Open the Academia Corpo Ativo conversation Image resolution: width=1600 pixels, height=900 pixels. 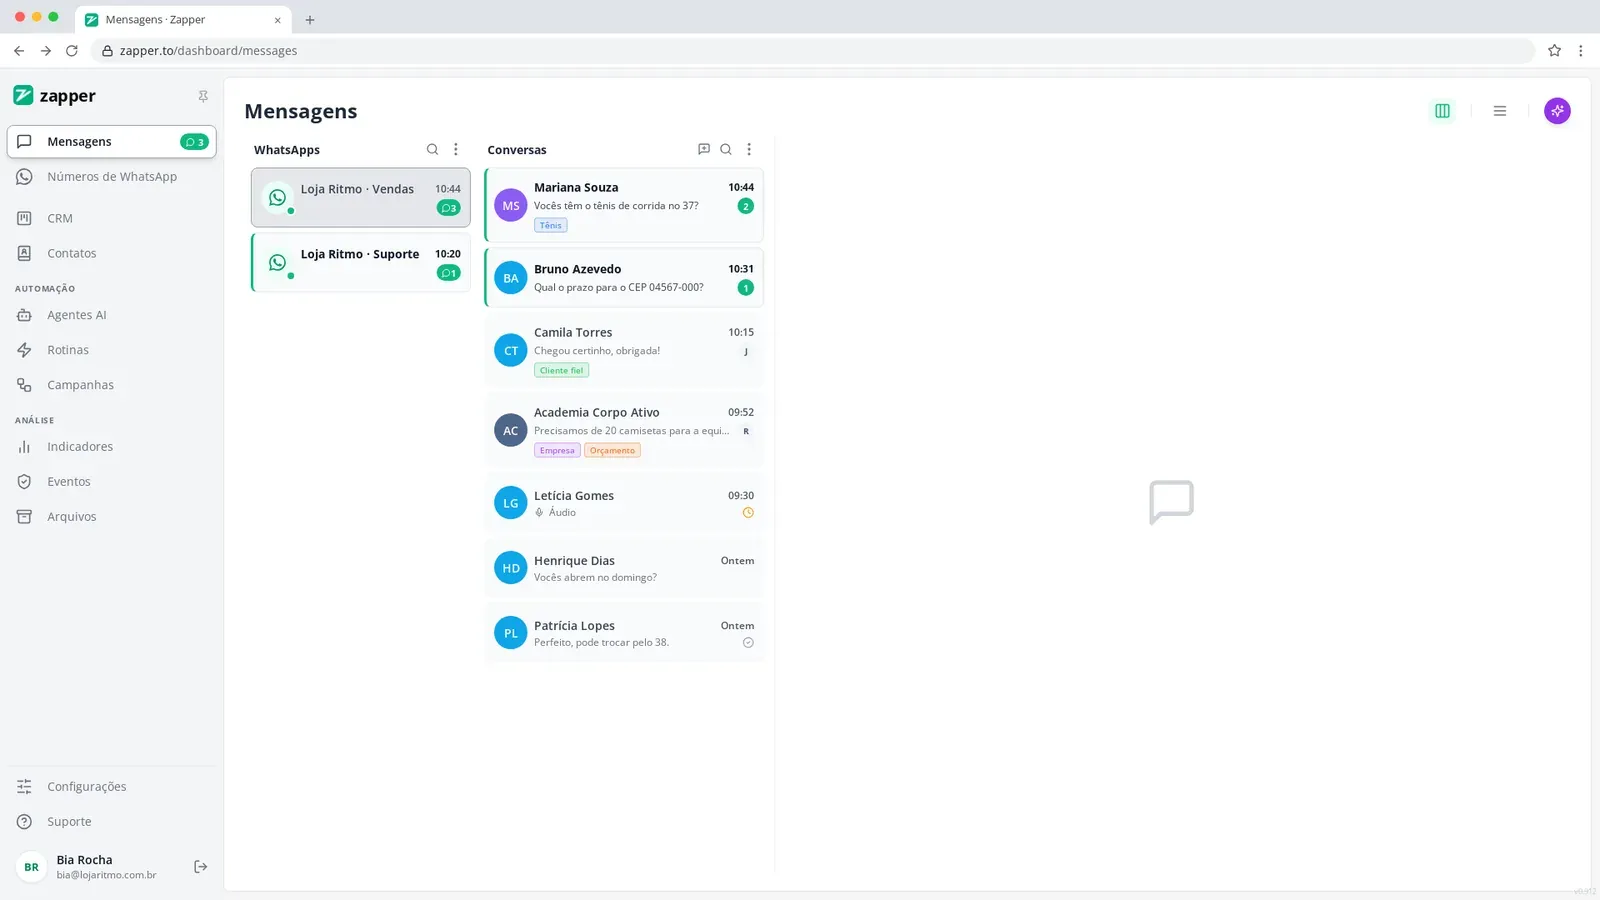(624, 430)
